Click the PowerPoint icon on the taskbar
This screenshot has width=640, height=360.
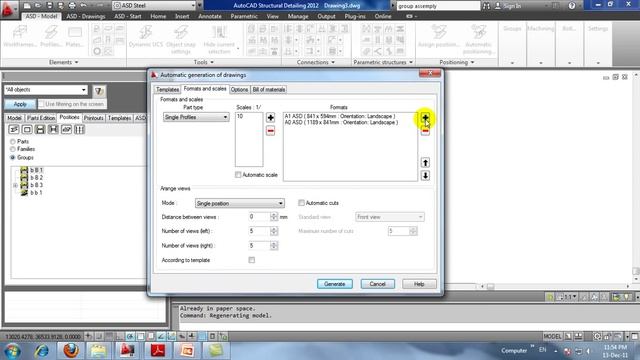tap(187, 350)
